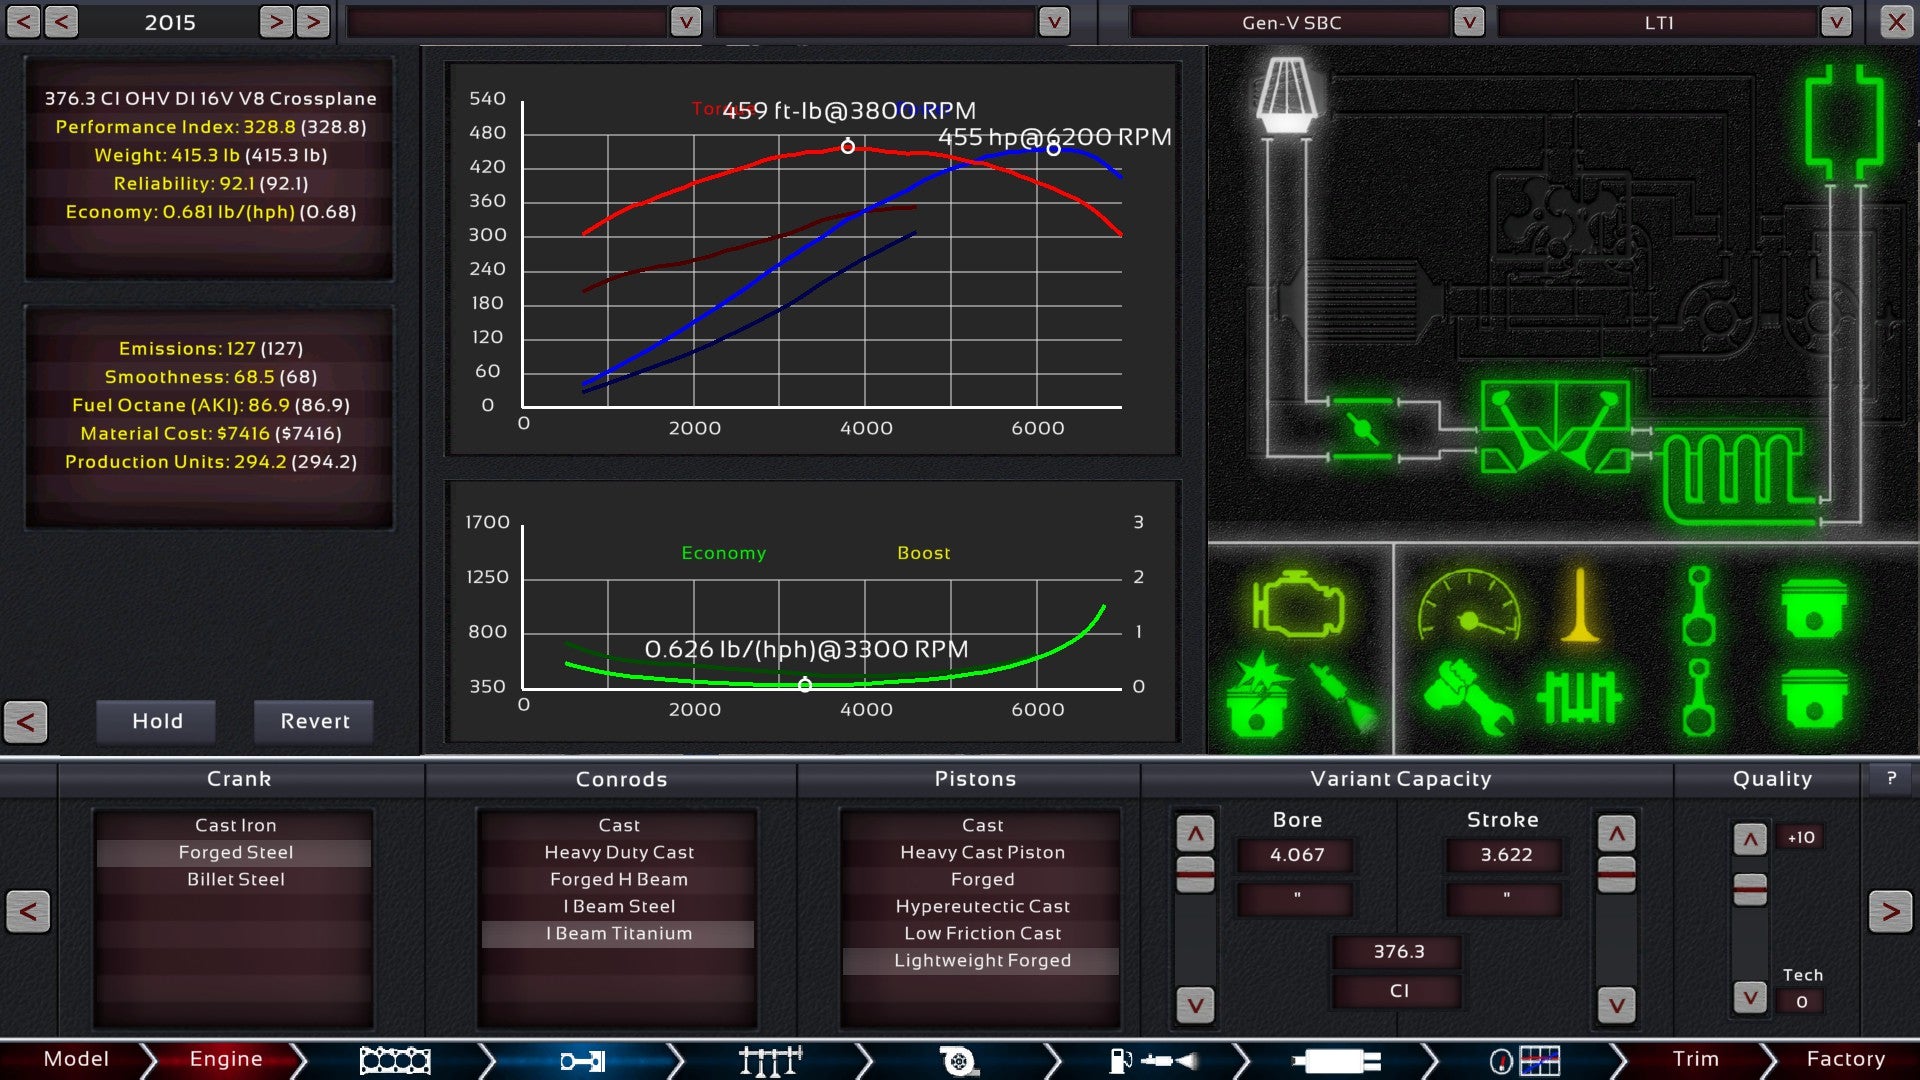Open the check engine outline icon
Viewport: 1920px width, 1080px height.
tap(1297, 604)
